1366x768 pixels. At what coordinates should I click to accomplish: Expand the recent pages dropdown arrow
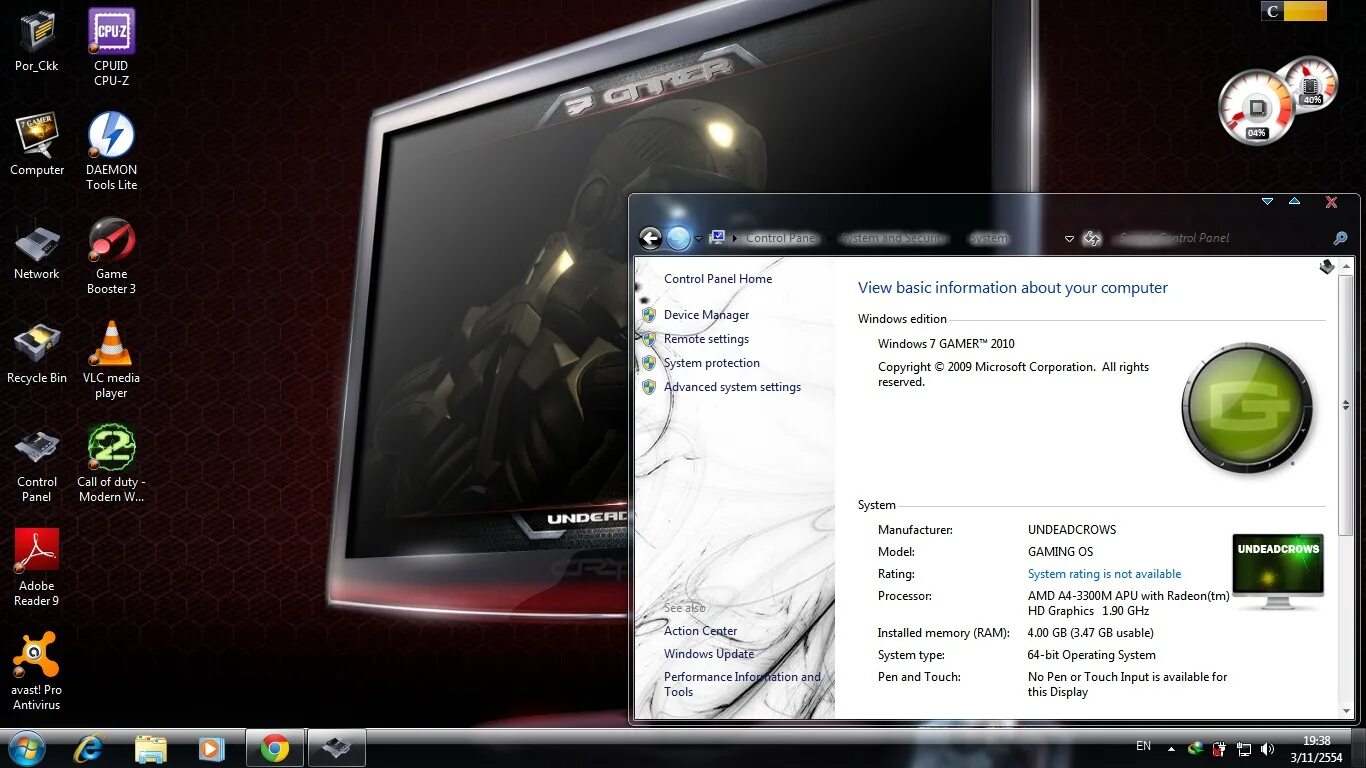[698, 239]
